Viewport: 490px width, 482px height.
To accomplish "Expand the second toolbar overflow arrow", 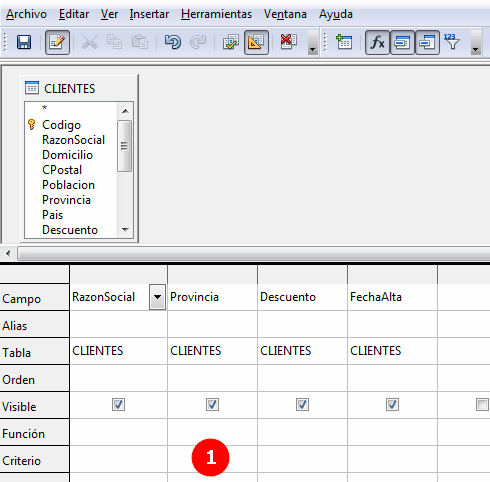I will click(476, 43).
